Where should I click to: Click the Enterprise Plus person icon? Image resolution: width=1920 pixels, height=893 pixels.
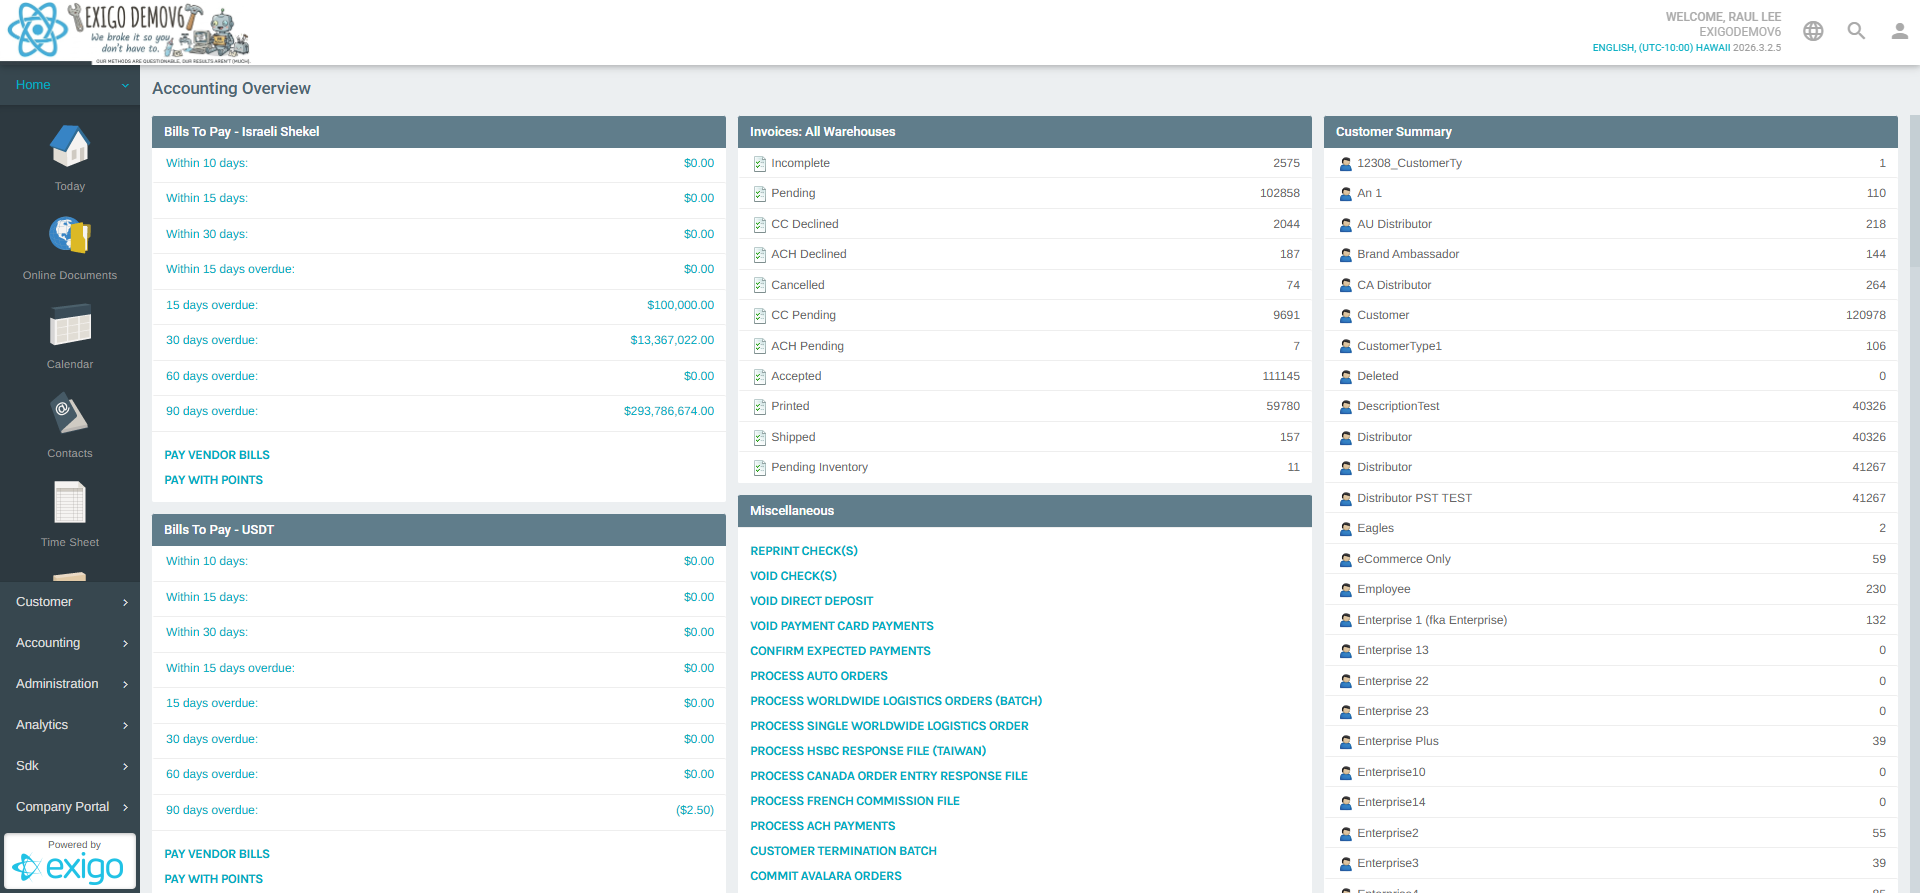coord(1345,741)
